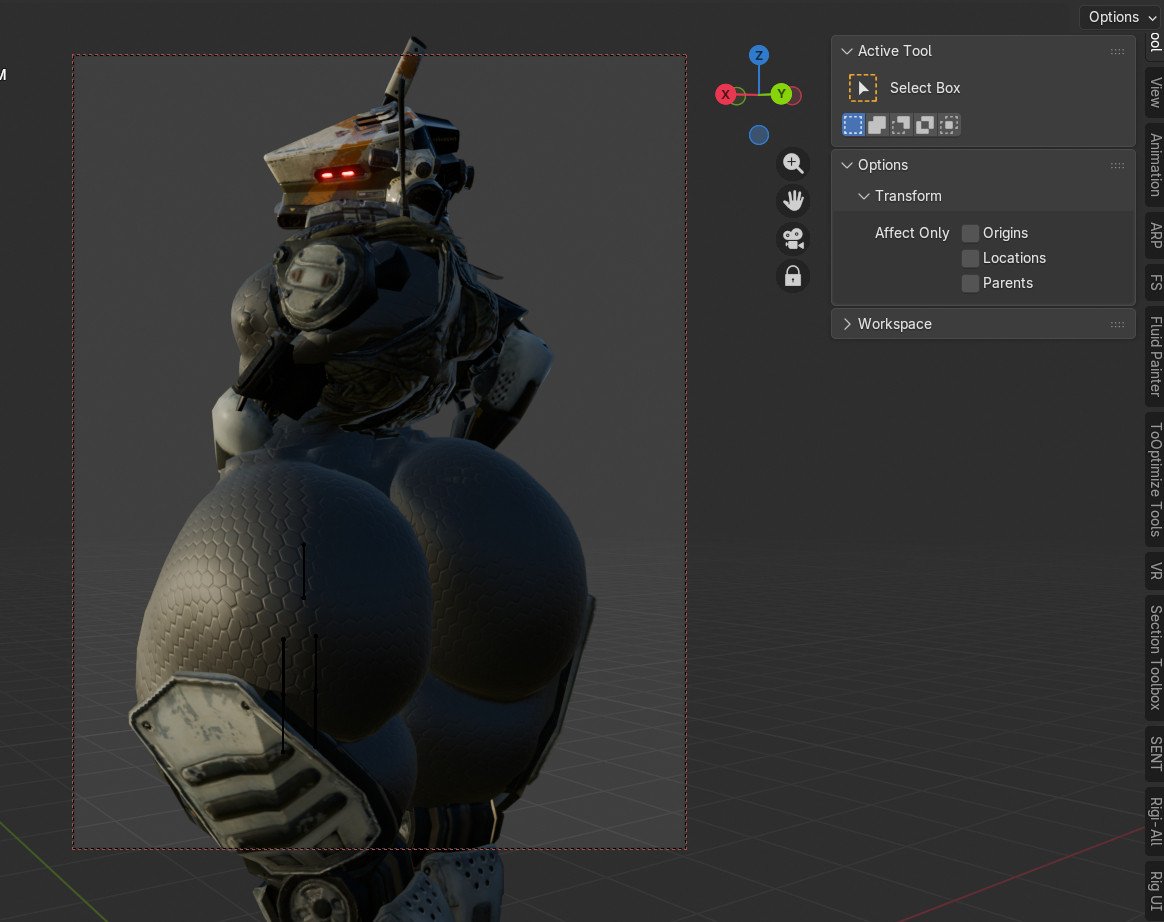The height and width of the screenshot is (922, 1164).
Task: Enable Affect Only Origins checkbox
Action: (x=970, y=233)
